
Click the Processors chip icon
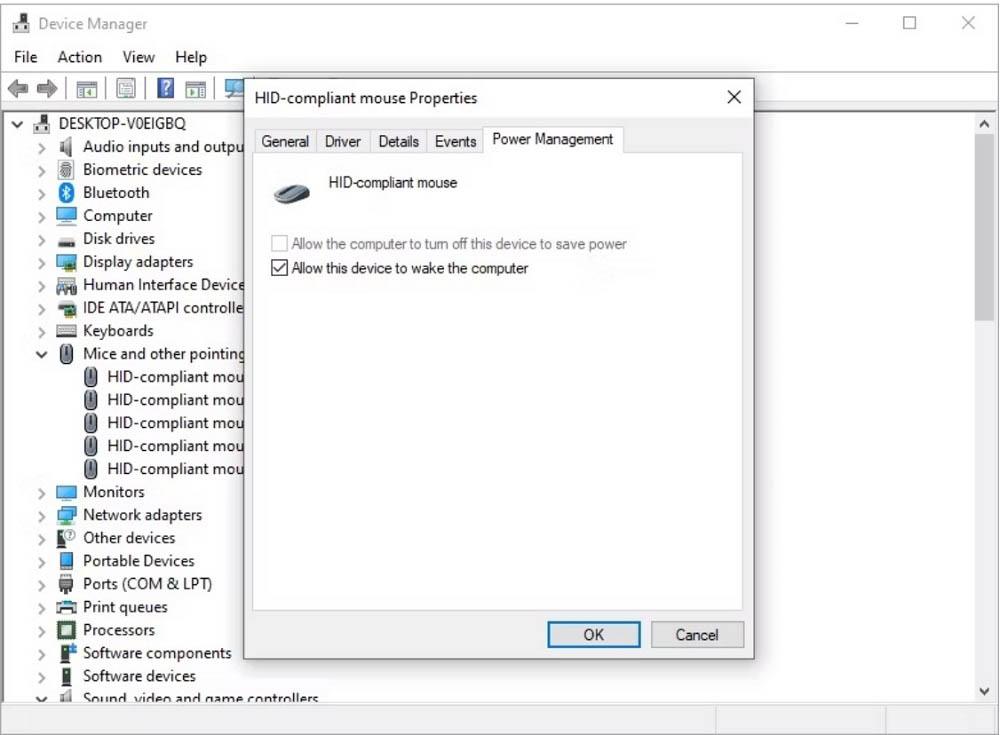pos(66,630)
